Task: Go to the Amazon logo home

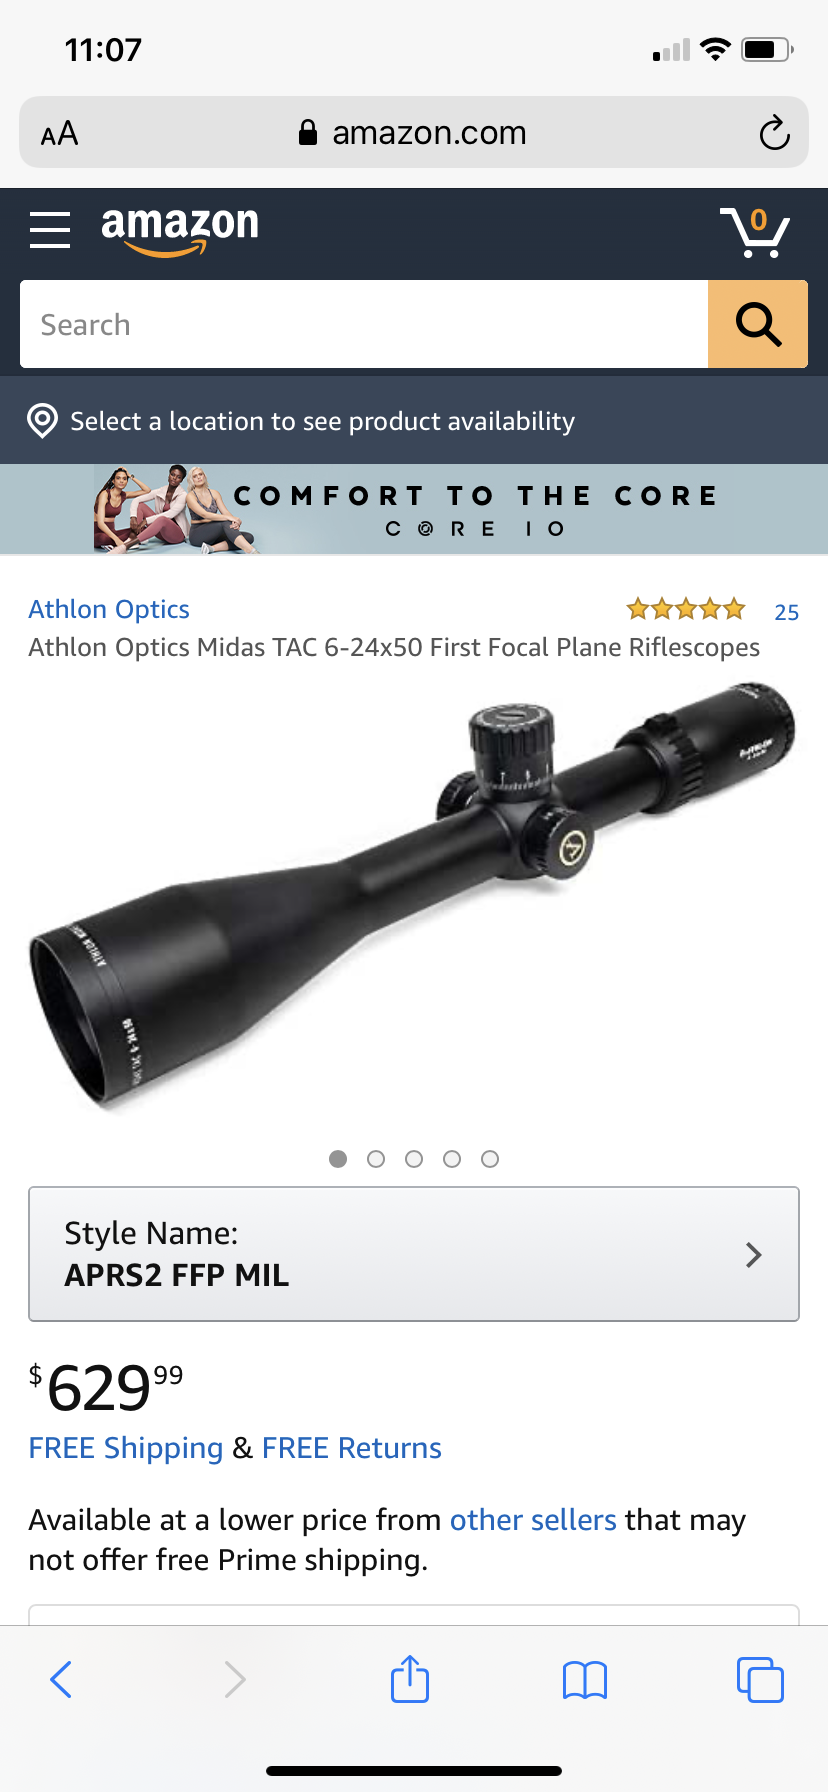Action: coord(180,230)
